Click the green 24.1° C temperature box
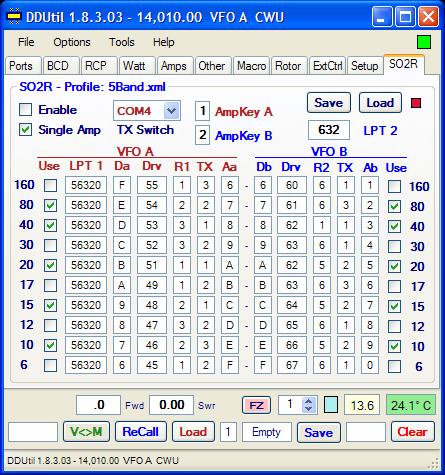 coord(411,405)
